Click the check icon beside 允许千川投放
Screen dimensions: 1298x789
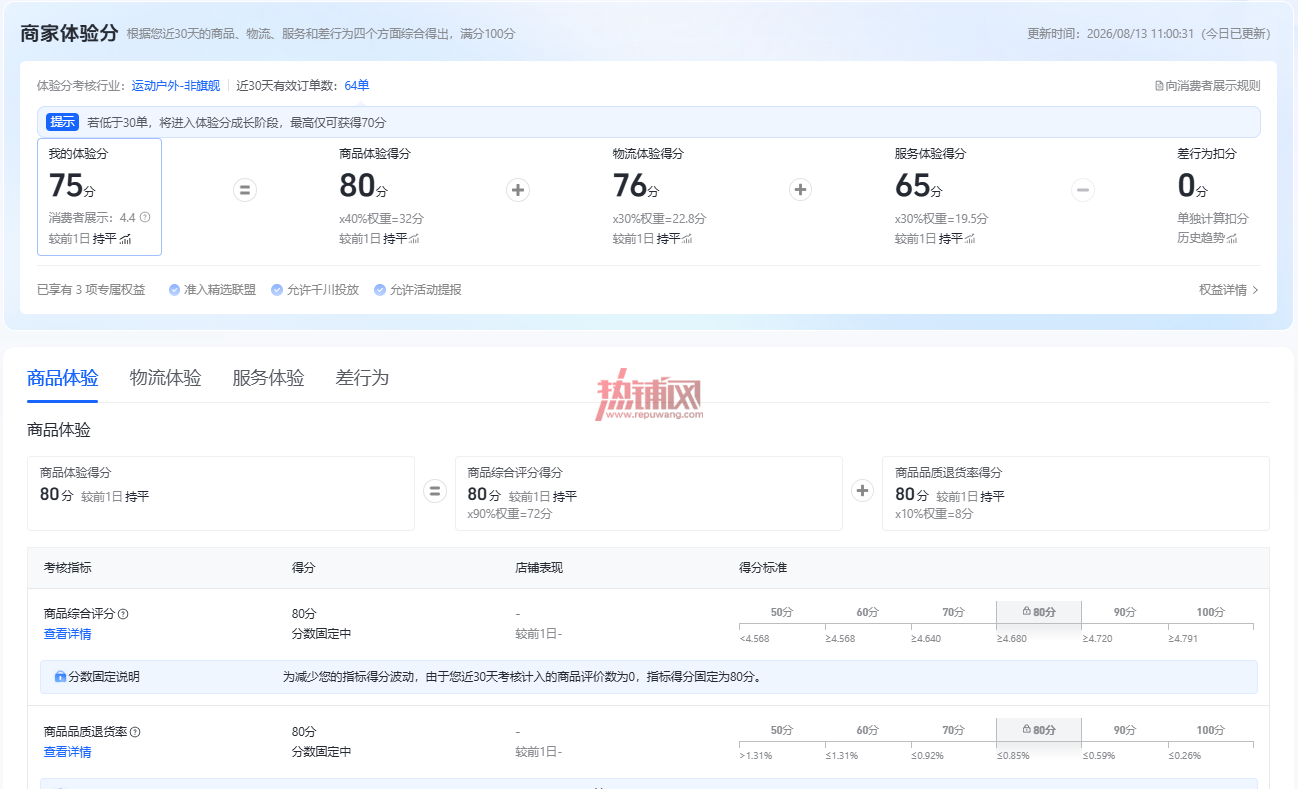[x=277, y=290]
